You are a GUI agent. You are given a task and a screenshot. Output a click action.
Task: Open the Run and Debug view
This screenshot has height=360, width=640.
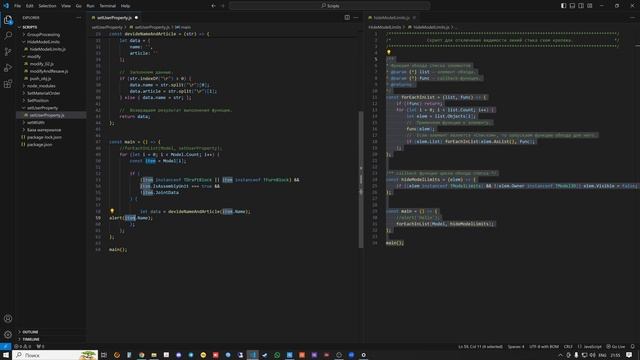click(8, 68)
